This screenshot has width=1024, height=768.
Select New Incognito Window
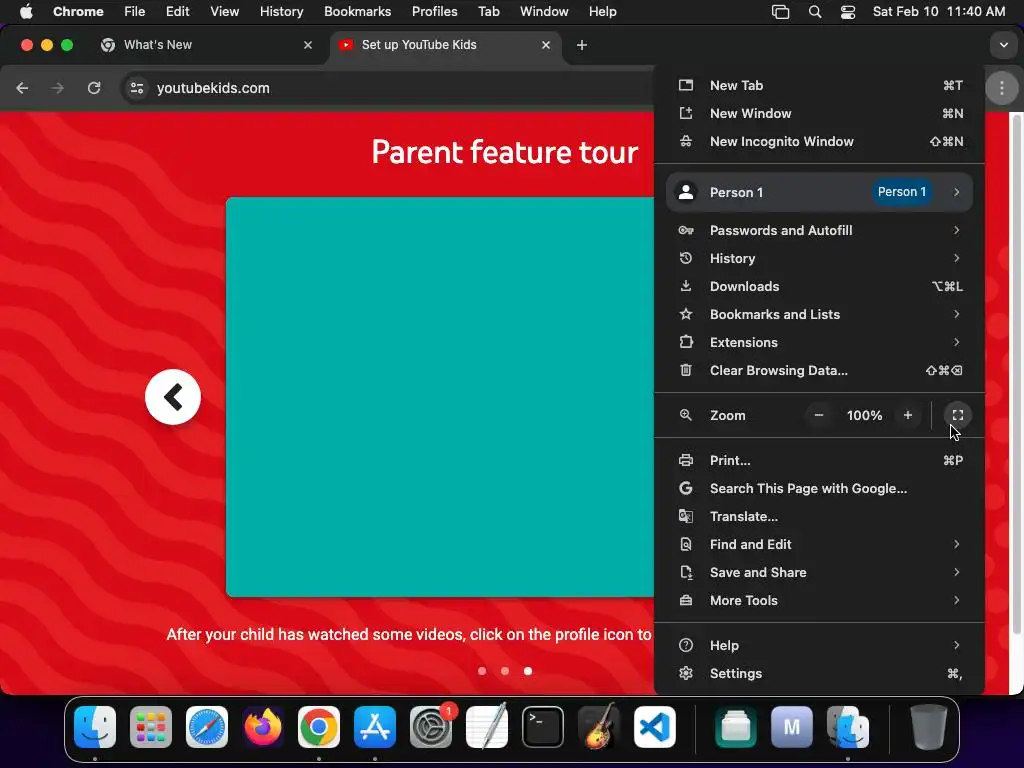[x=819, y=142]
